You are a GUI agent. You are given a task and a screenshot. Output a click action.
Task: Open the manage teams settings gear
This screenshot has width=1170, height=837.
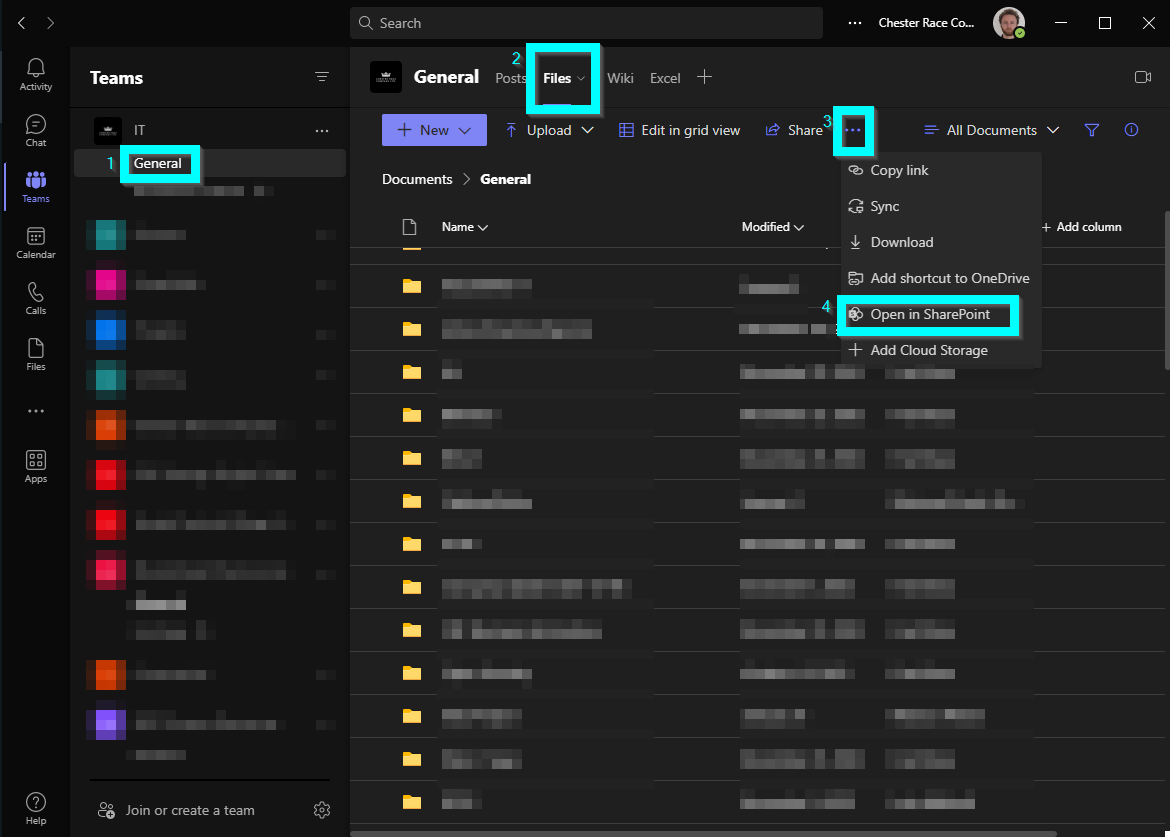click(x=322, y=809)
